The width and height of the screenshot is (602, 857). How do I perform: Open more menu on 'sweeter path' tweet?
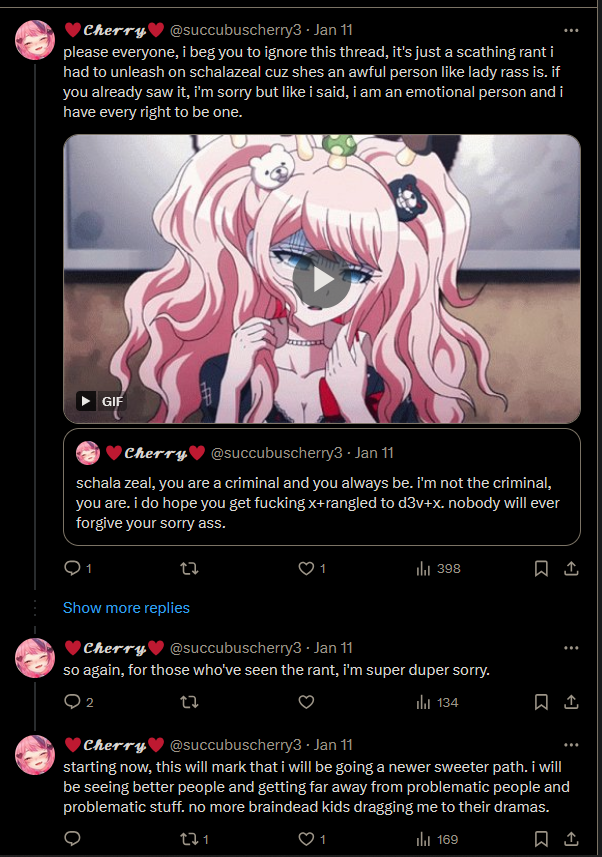click(x=571, y=745)
